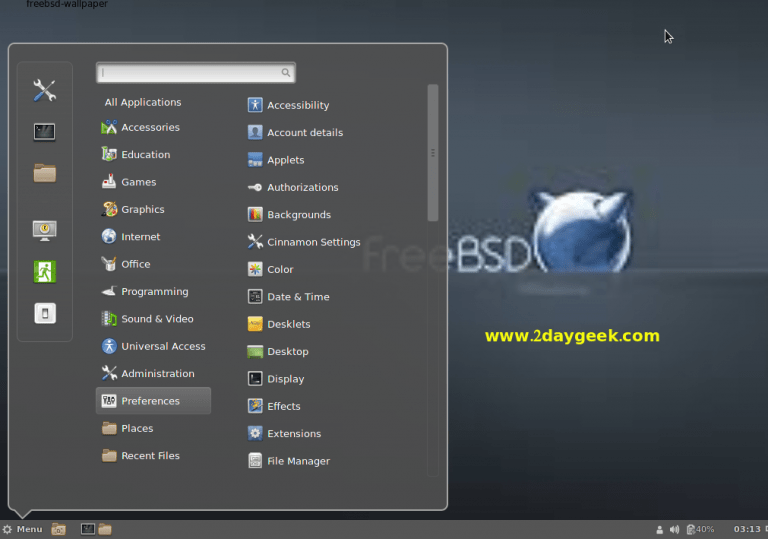This screenshot has height=539, width=768.
Task: Open Backgrounds settings
Action: pyautogui.click(x=289, y=215)
